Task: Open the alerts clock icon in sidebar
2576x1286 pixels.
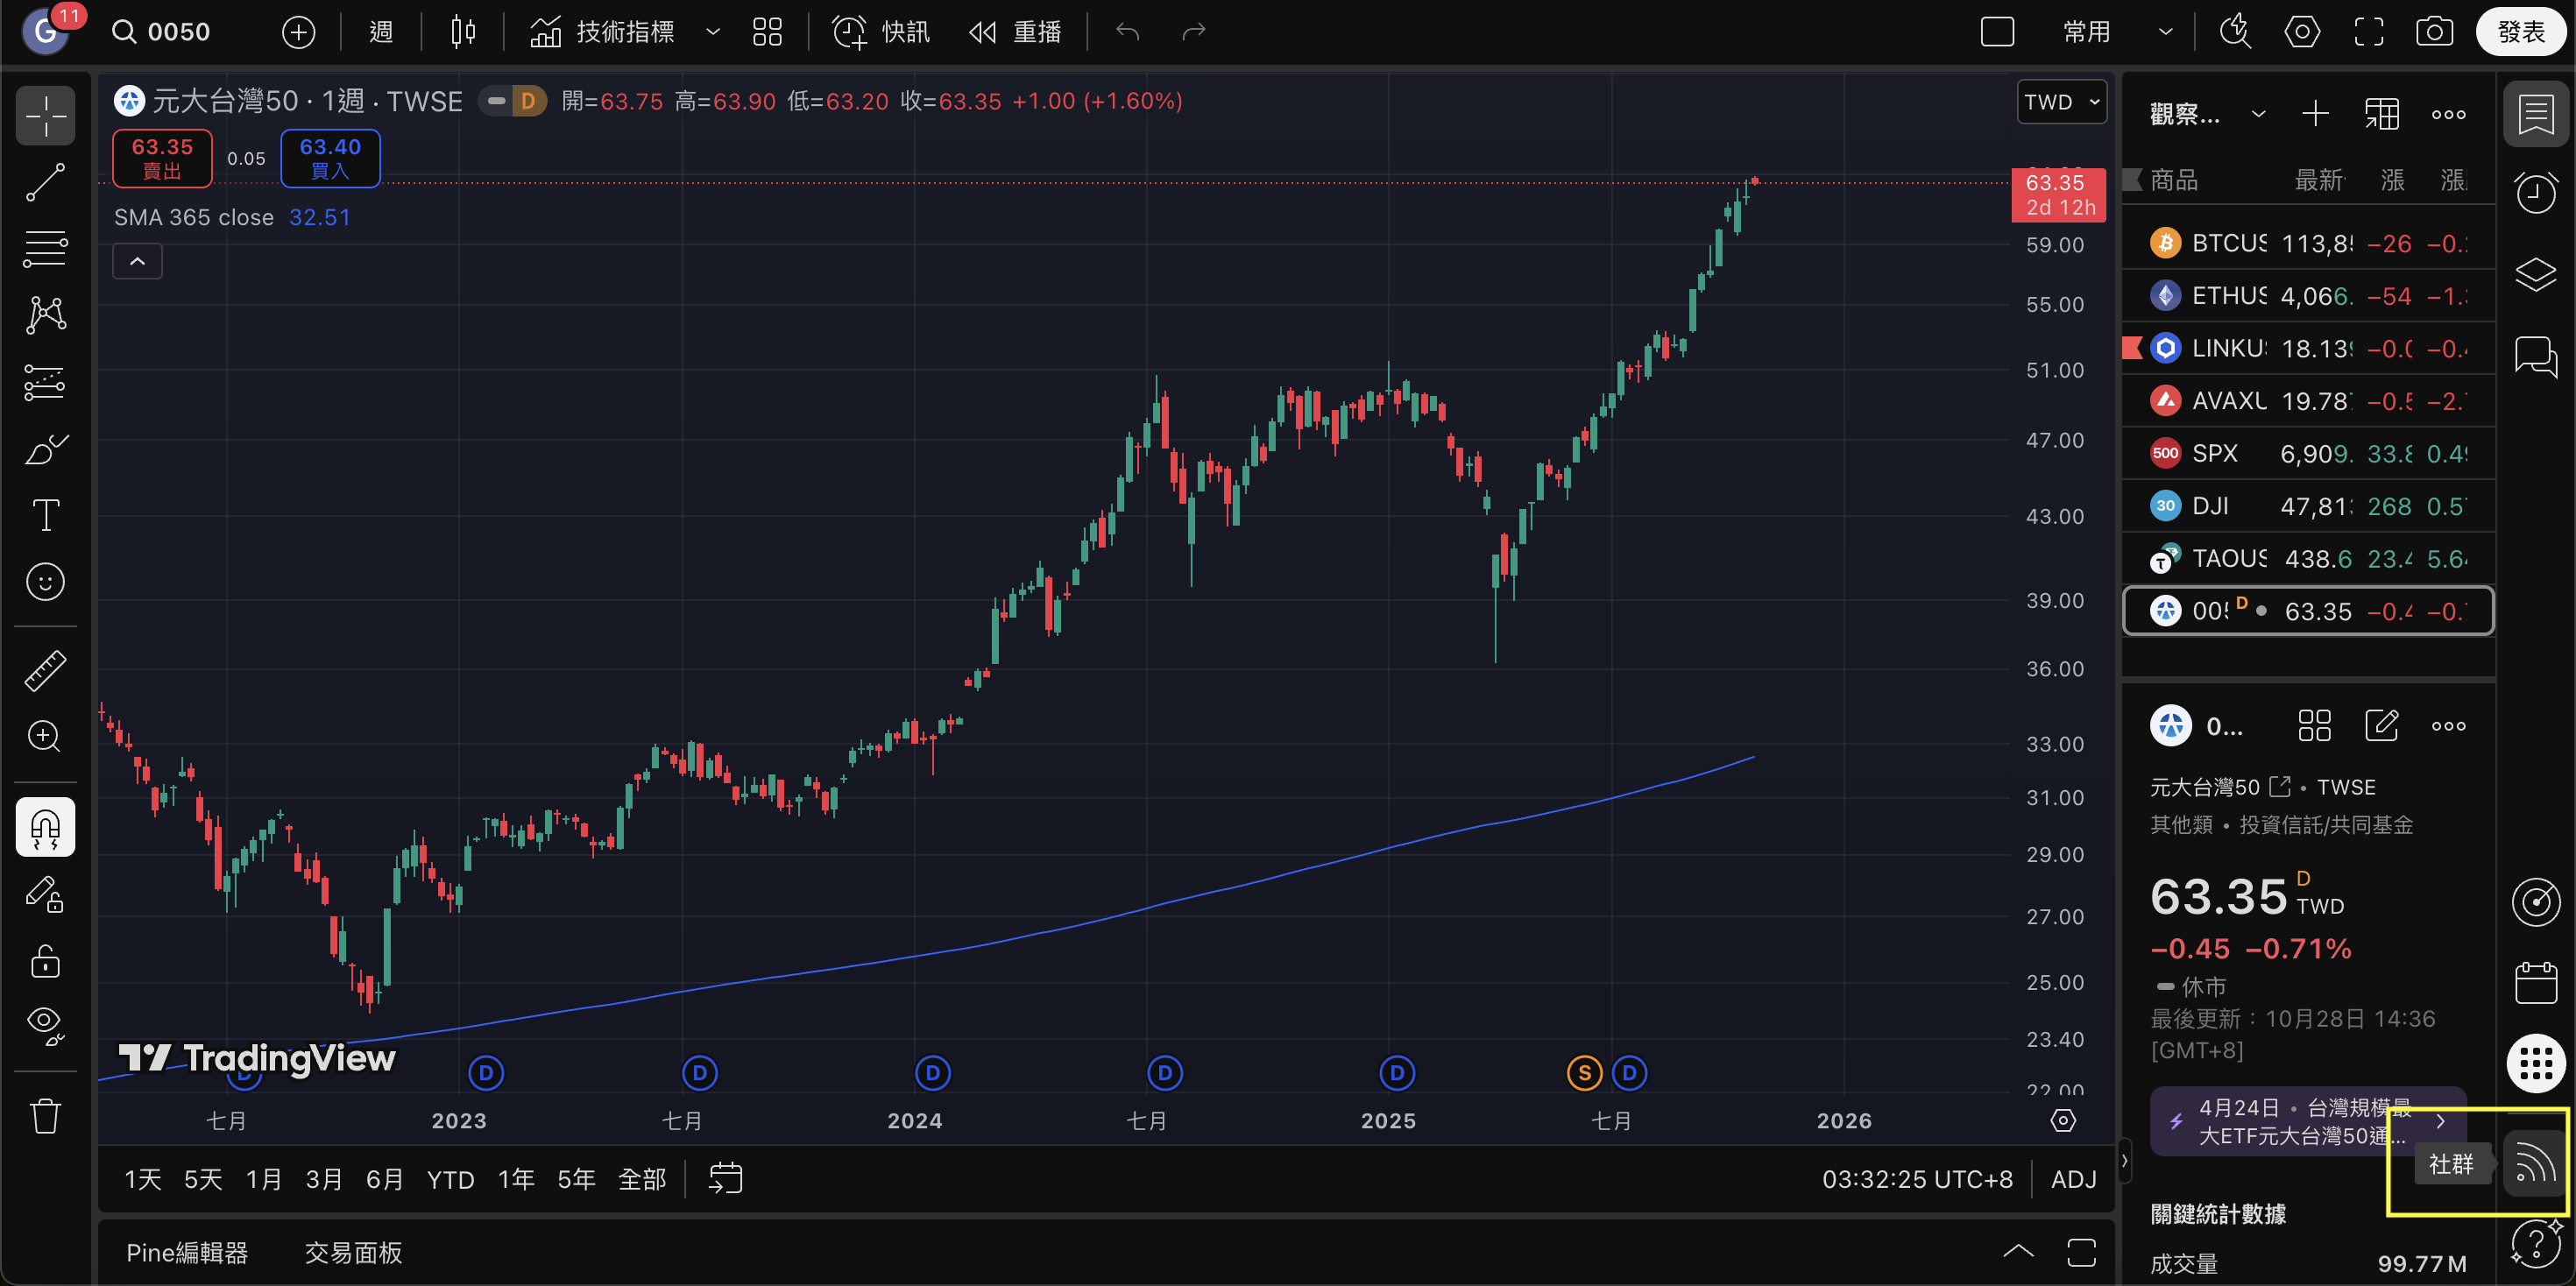Action: [x=2535, y=192]
